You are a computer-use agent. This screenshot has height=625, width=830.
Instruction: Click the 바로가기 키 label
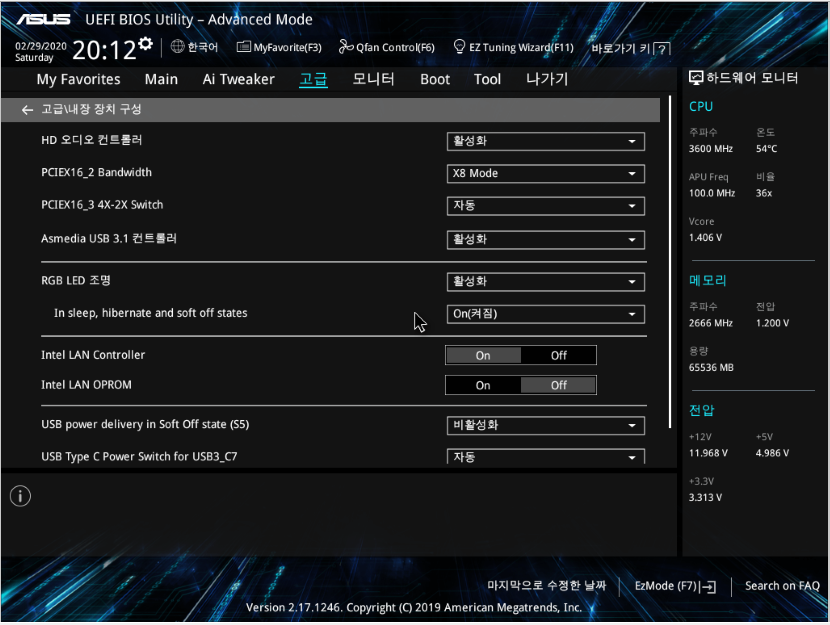[620, 49]
